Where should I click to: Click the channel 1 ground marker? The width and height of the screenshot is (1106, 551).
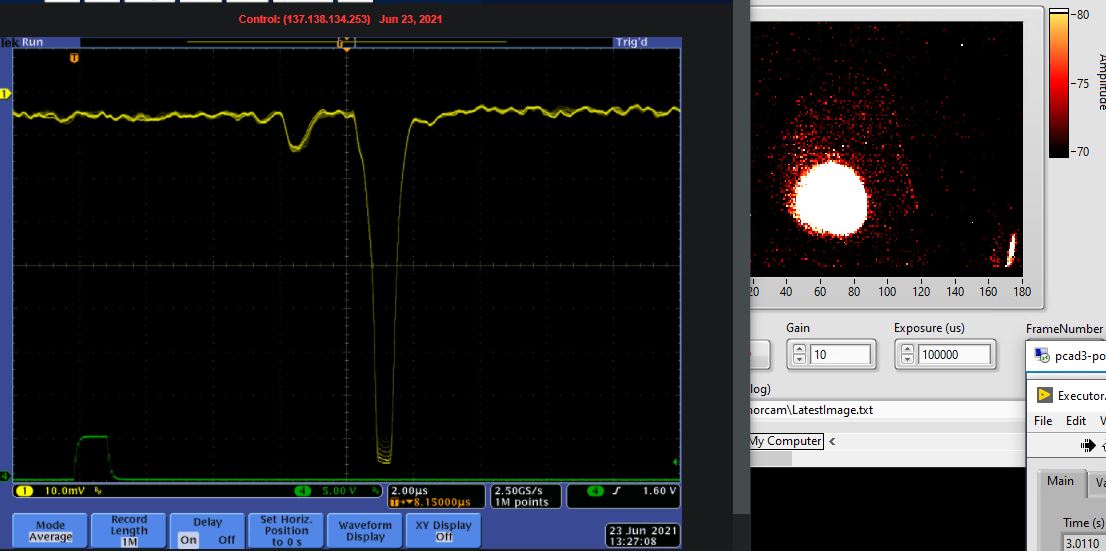[x=4, y=94]
